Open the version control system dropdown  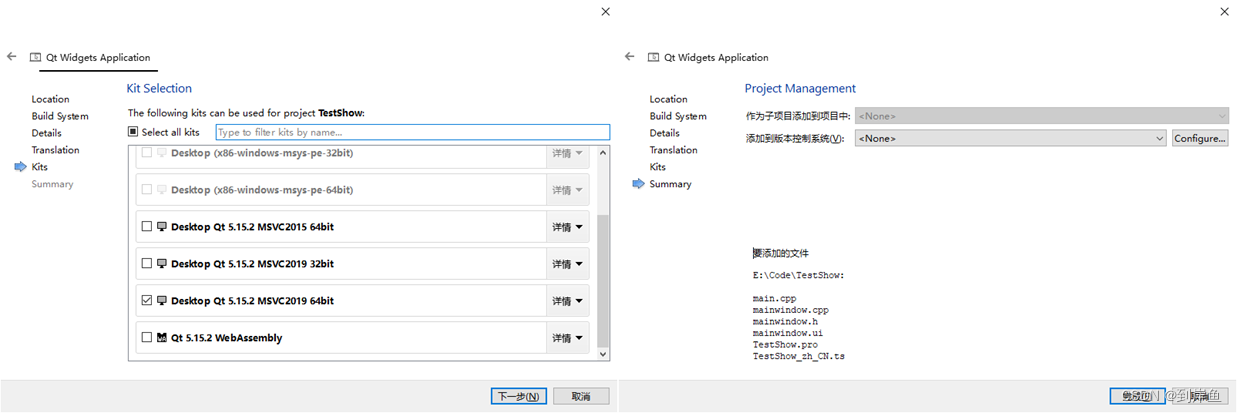[1010, 138]
